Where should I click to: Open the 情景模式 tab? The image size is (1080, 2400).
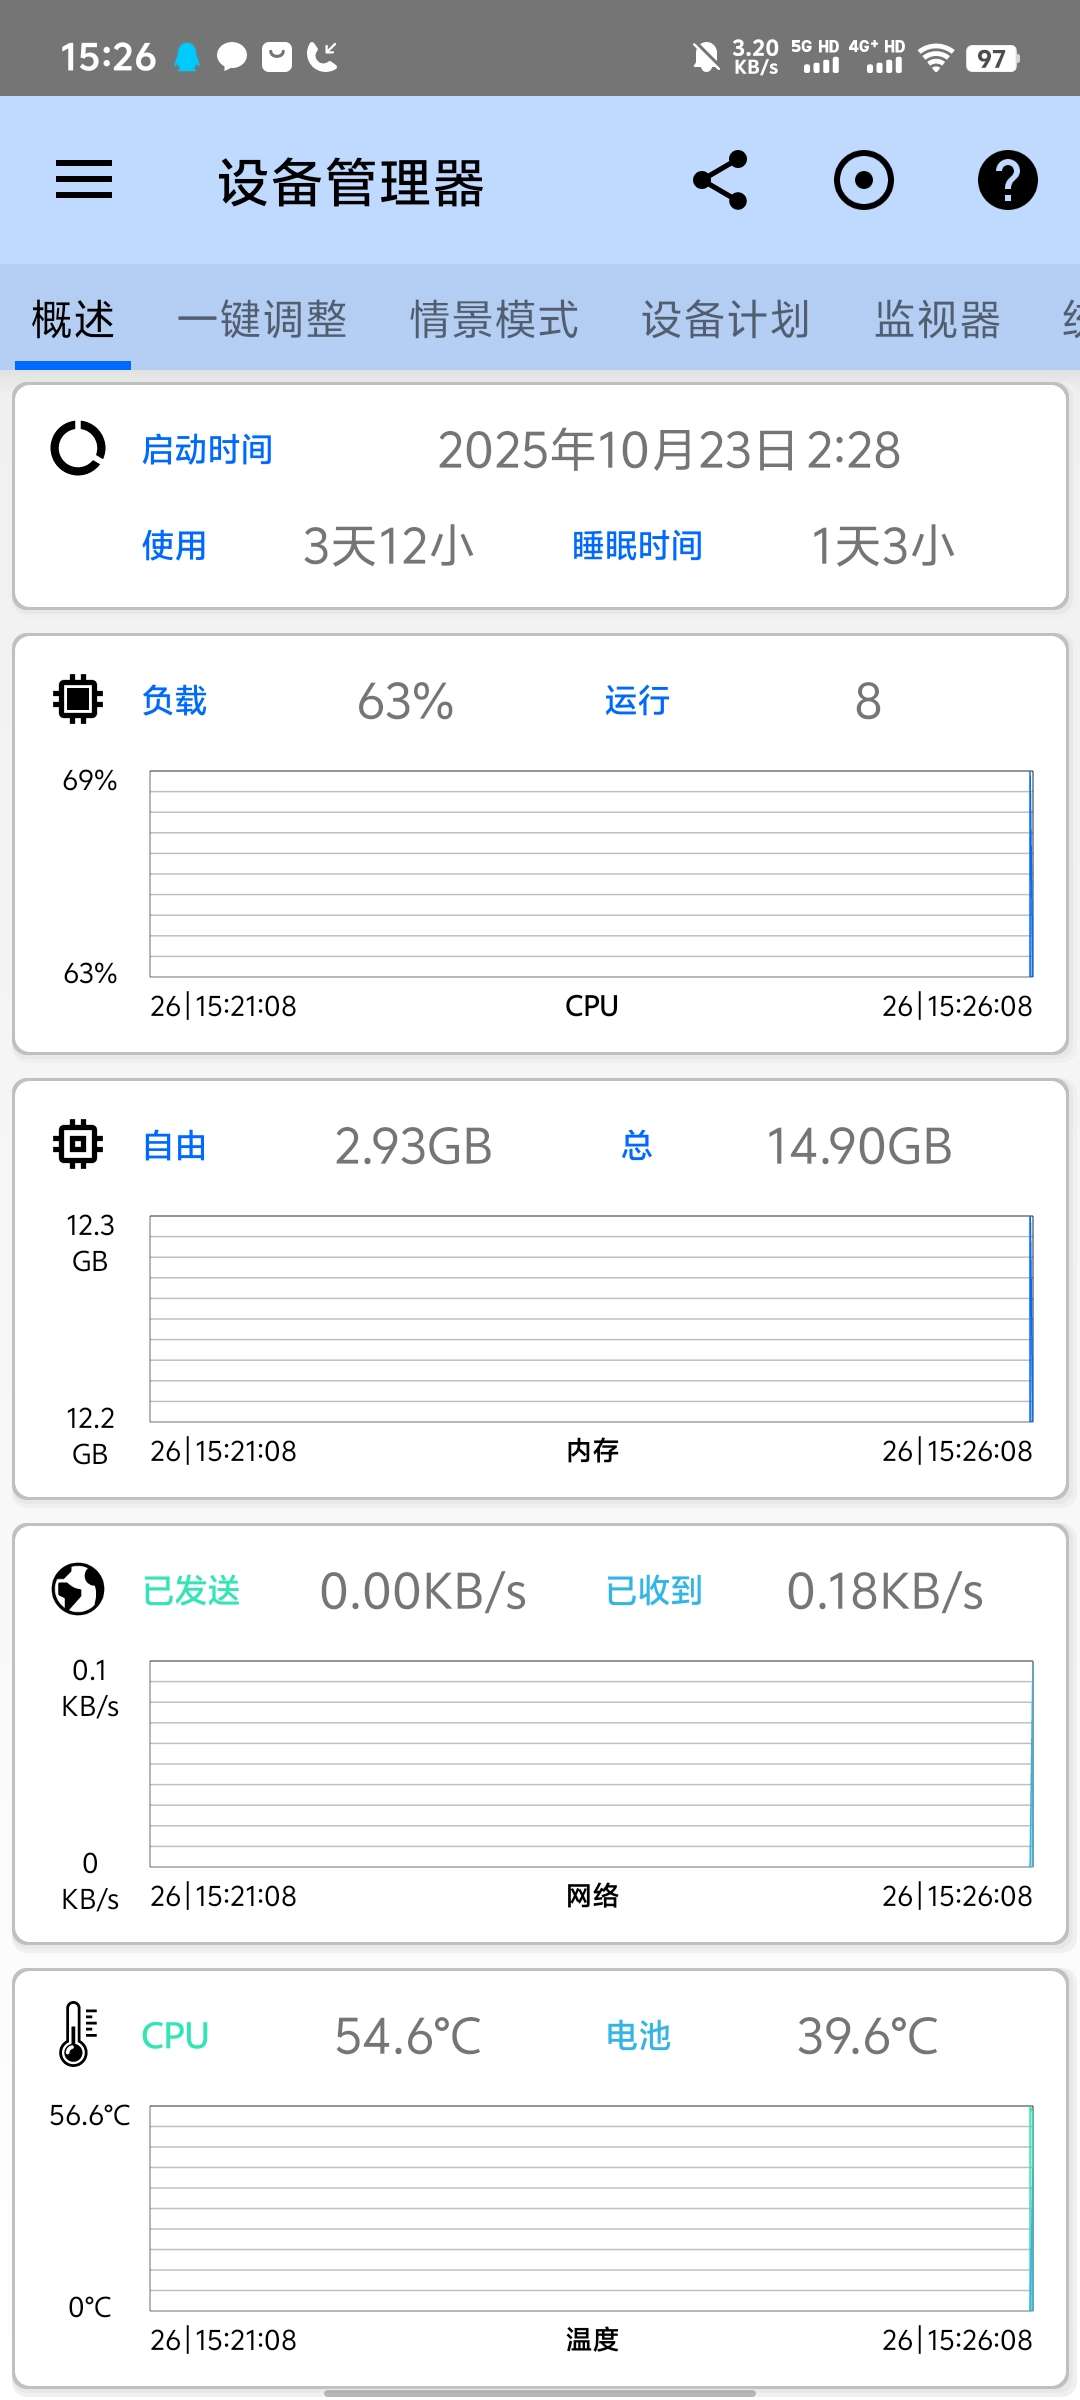494,320
